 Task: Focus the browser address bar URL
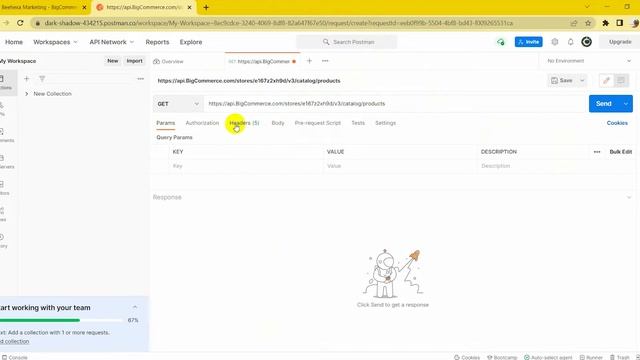tap(279, 23)
